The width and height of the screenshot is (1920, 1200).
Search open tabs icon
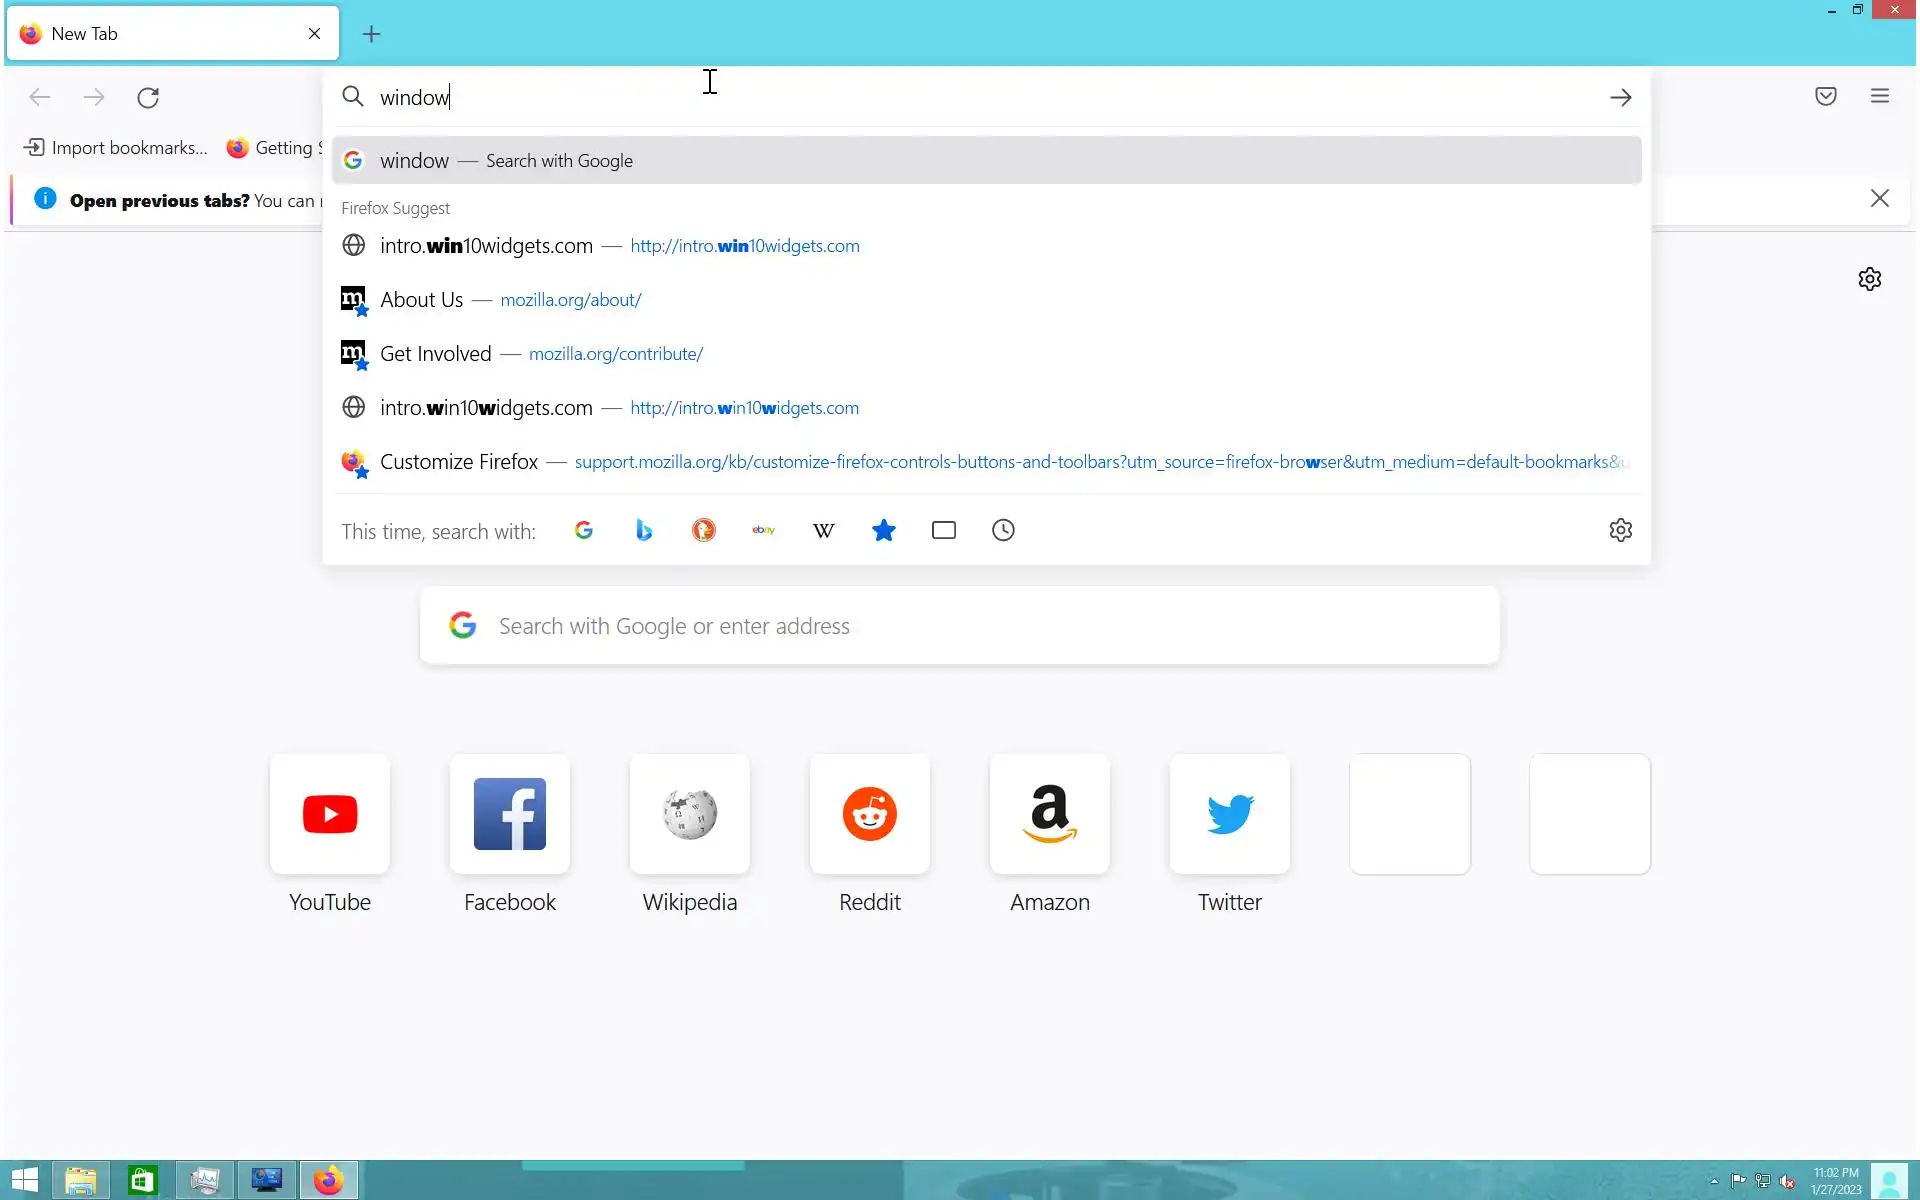coord(944,530)
